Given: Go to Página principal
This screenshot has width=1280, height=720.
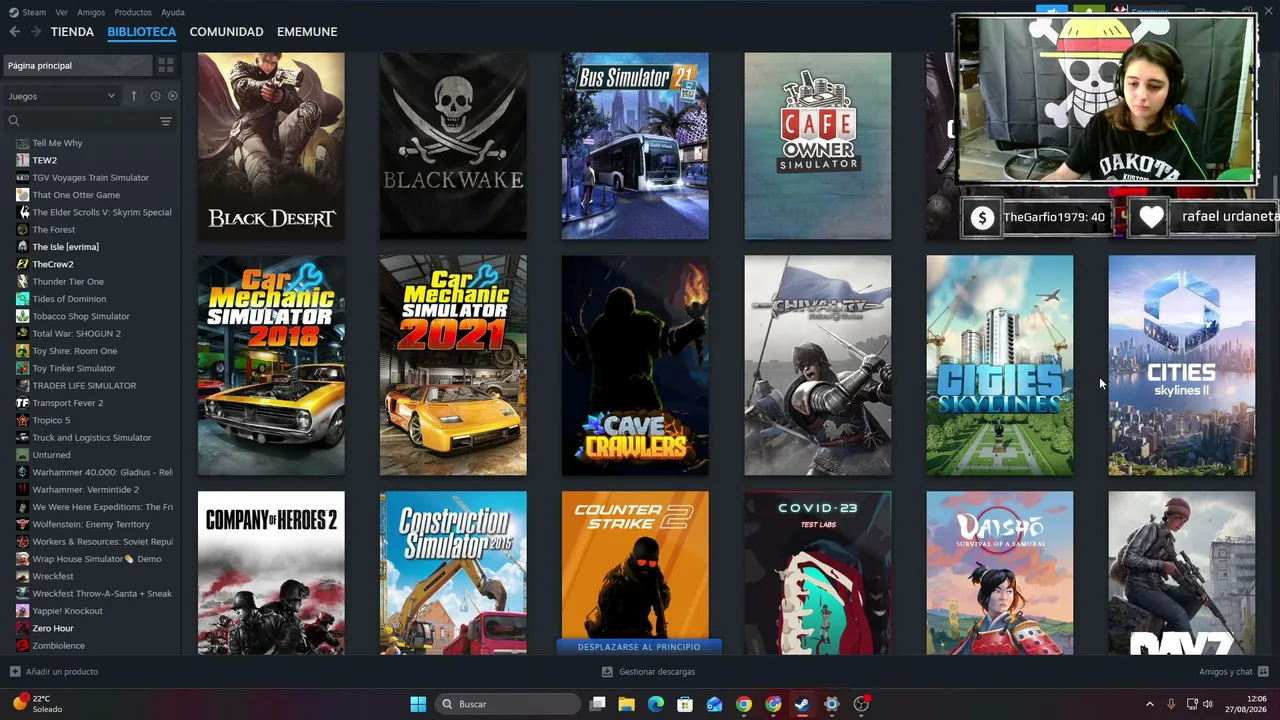Looking at the screenshot, I should pyautogui.click(x=78, y=65).
